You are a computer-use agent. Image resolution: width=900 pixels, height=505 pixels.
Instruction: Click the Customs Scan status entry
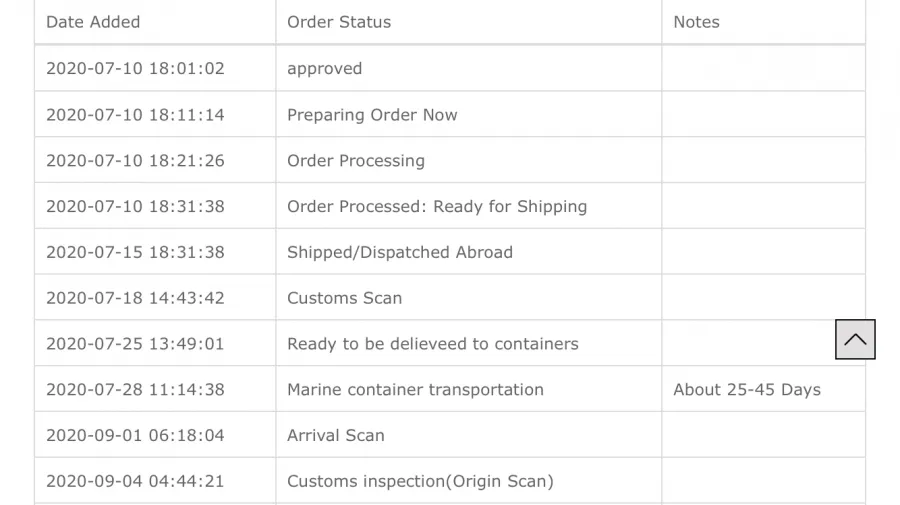point(344,298)
